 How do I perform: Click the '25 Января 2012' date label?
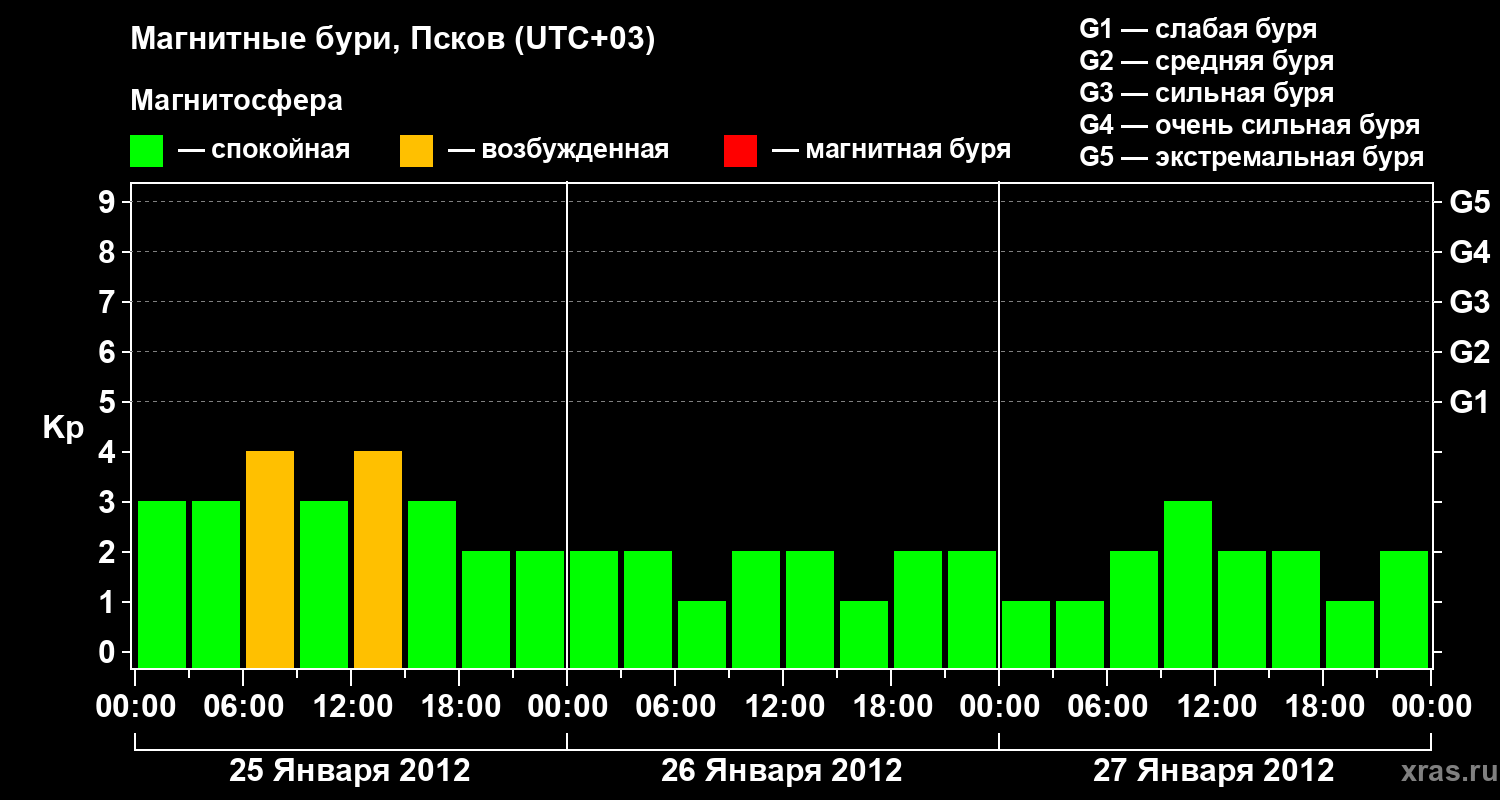click(350, 771)
